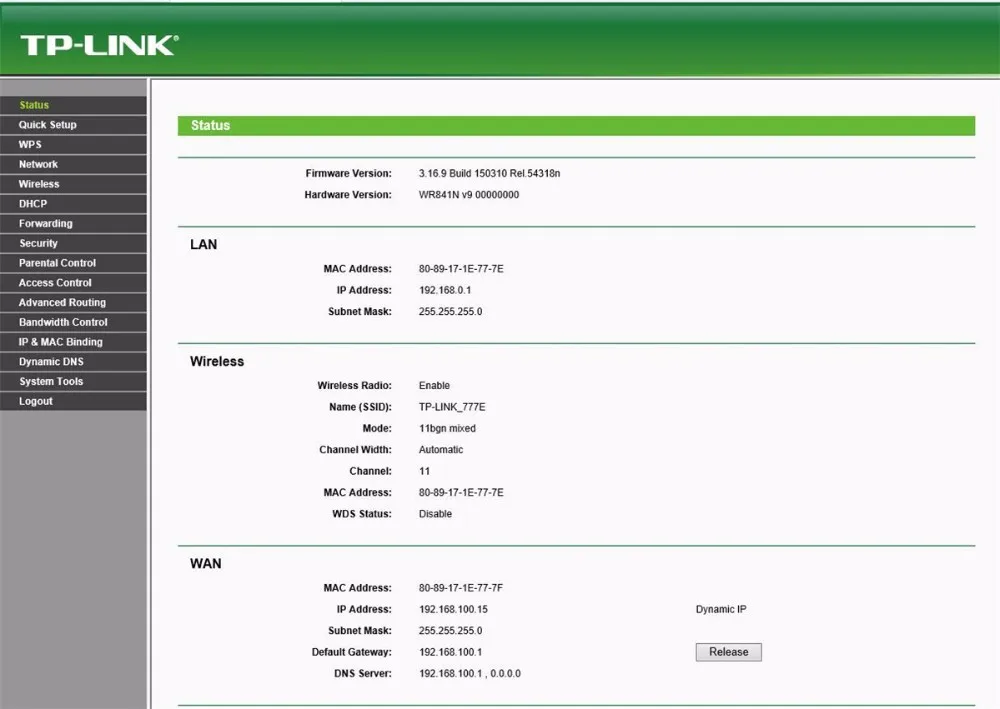Click wireless mode 11bgn mixed
This screenshot has width=1000, height=709.
coord(447,428)
